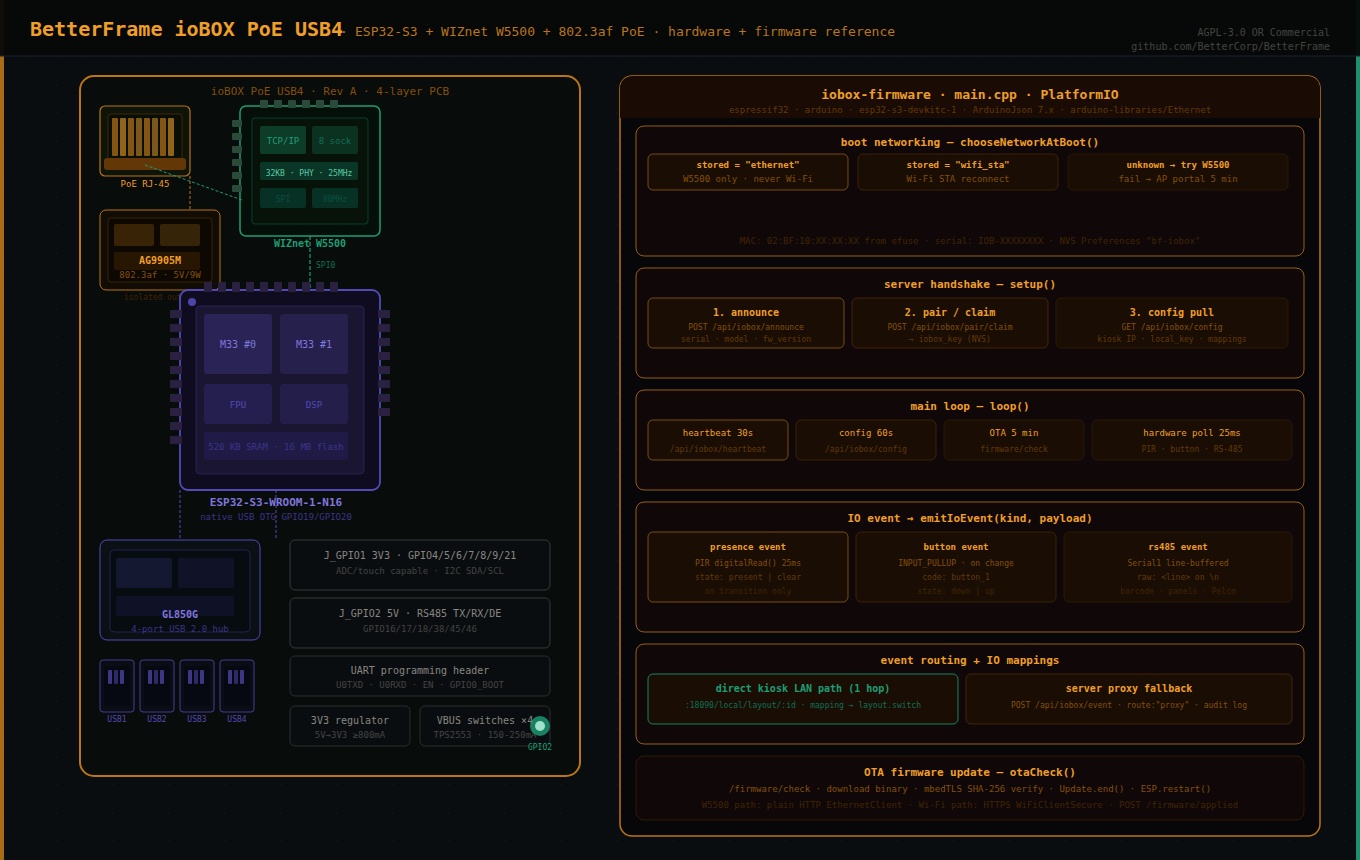
Task: Select the UART programming header box
Action: point(420,676)
